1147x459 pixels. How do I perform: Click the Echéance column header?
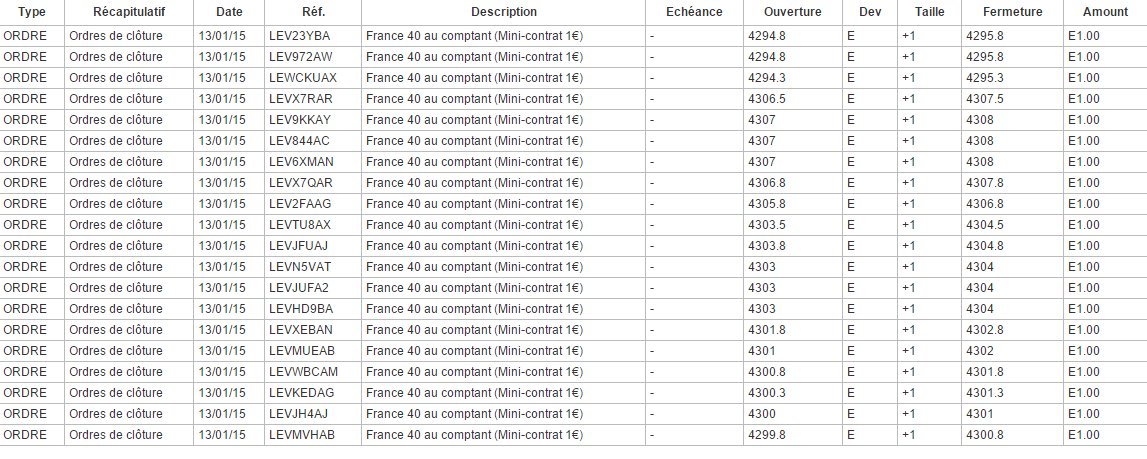tap(693, 12)
